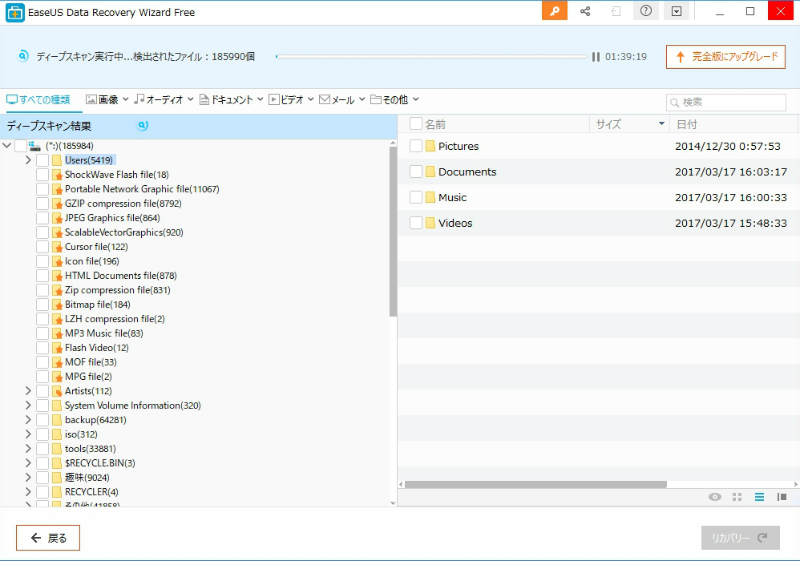The width and height of the screenshot is (800, 561).
Task: Click the share icon in title bar
Action: point(585,11)
